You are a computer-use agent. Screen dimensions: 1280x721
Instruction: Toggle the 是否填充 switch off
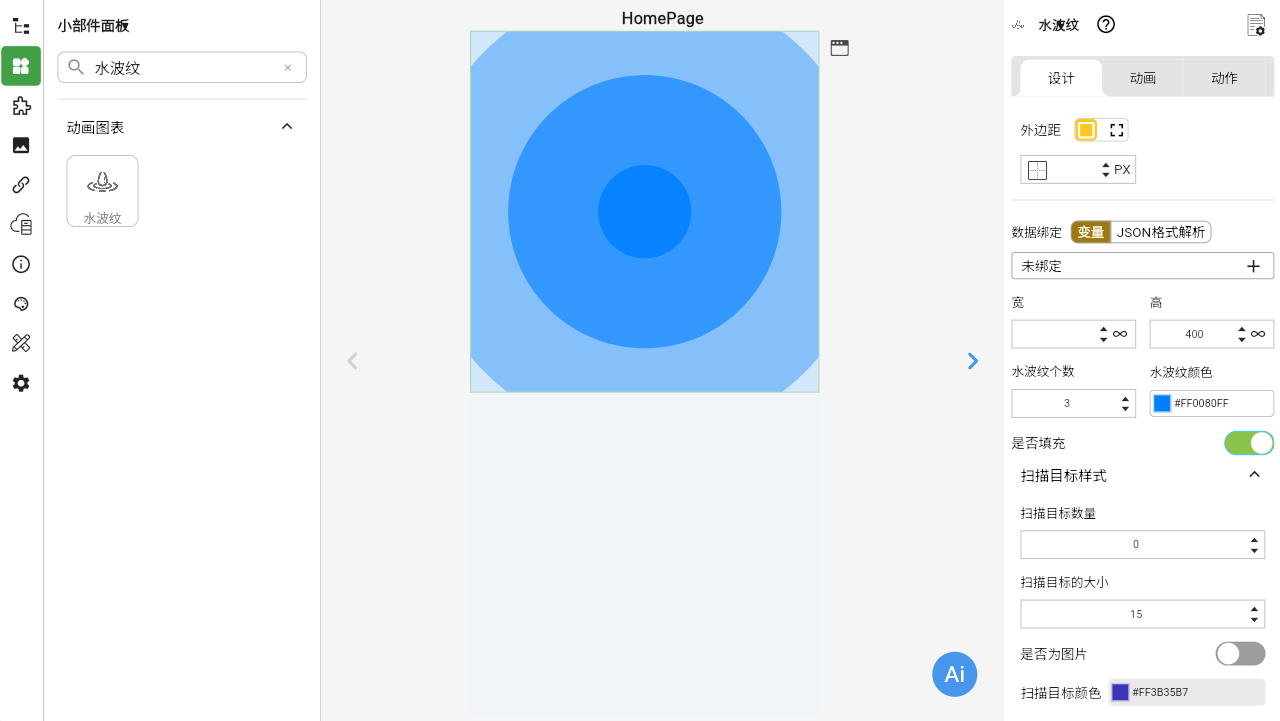point(1249,443)
